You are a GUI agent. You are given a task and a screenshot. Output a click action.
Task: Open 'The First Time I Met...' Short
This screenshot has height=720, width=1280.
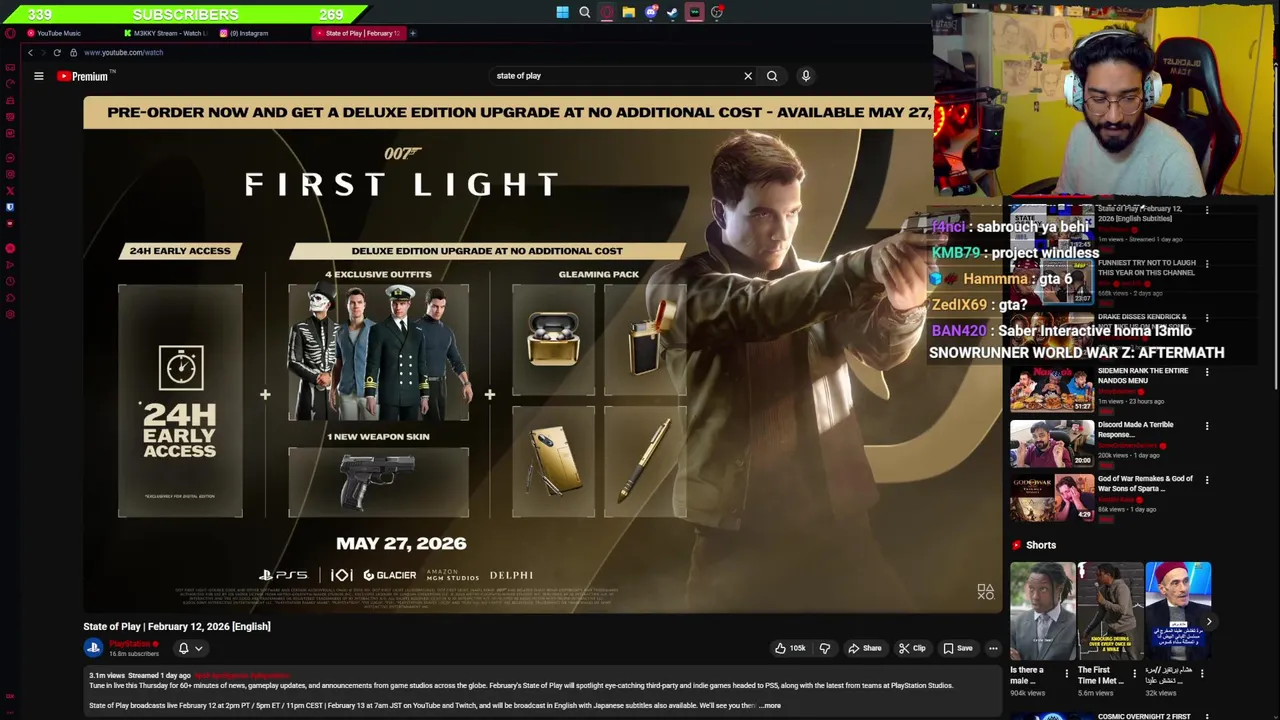click(1110, 610)
